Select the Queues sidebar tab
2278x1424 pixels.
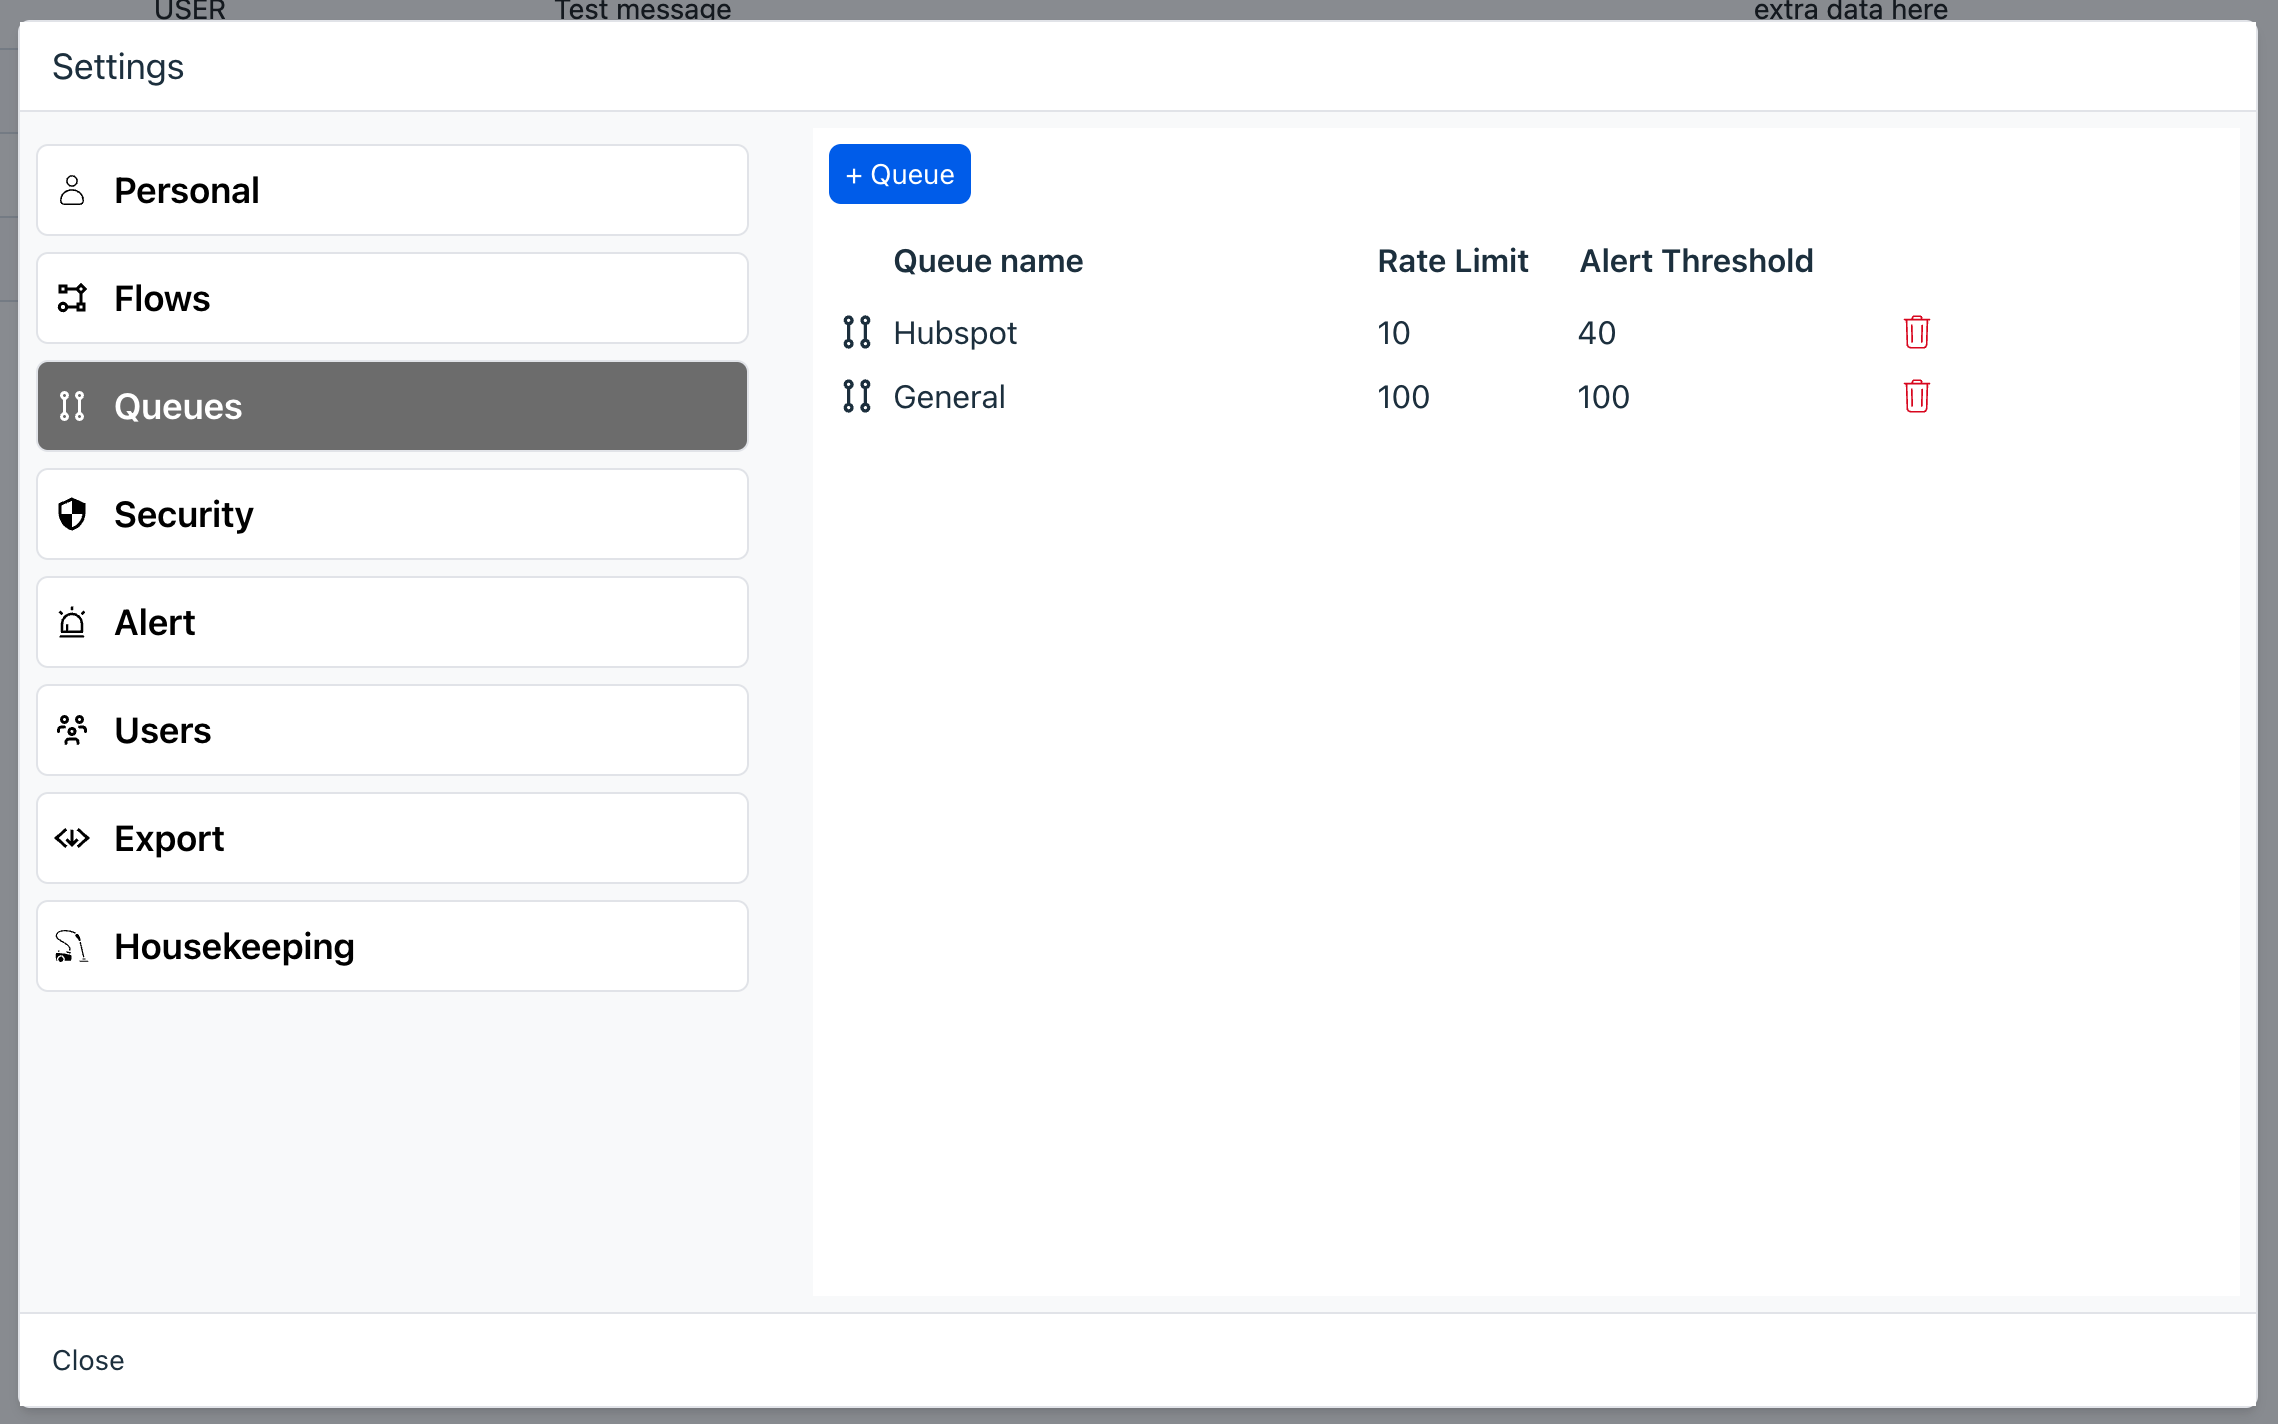(392, 406)
